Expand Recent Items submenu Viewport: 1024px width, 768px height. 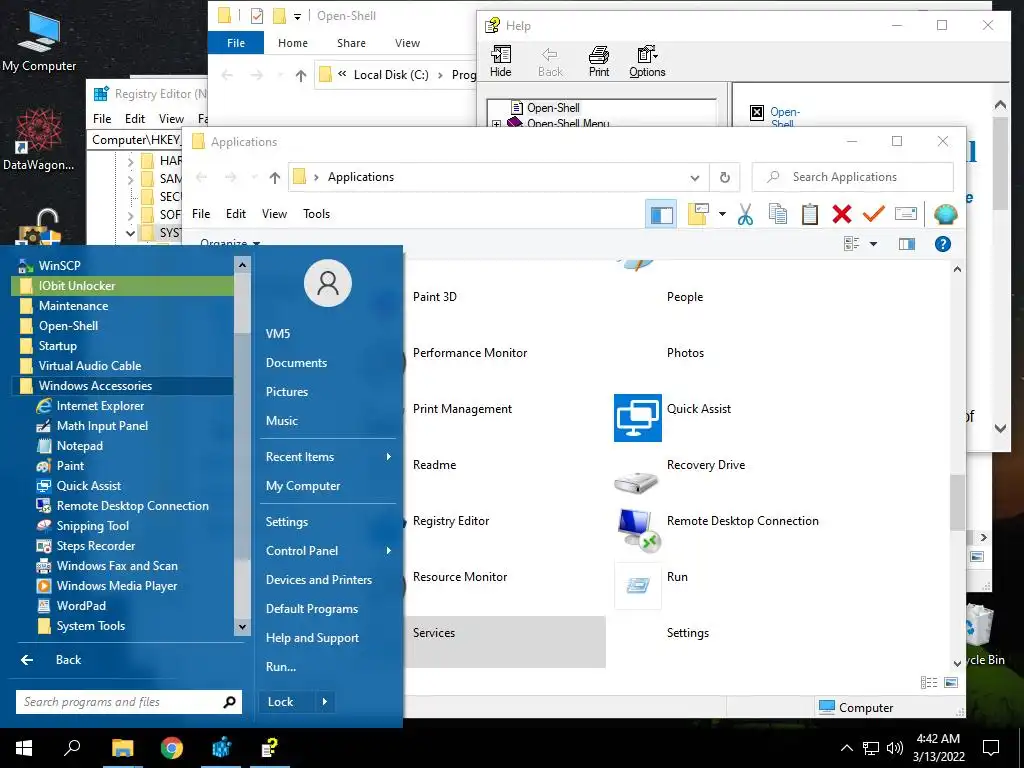328,456
